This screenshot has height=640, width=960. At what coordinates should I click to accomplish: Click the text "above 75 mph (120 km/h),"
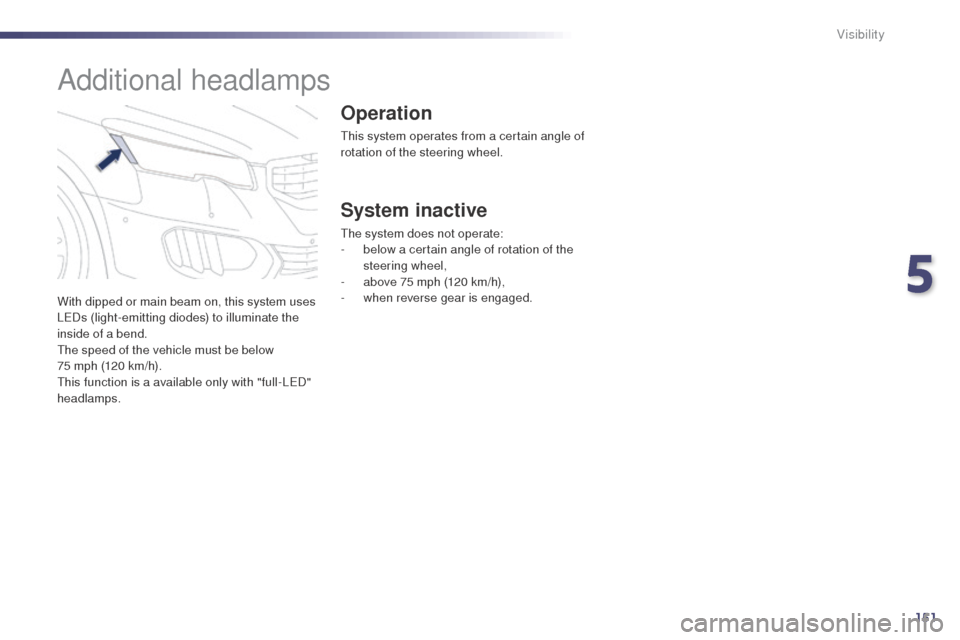coord(434,282)
